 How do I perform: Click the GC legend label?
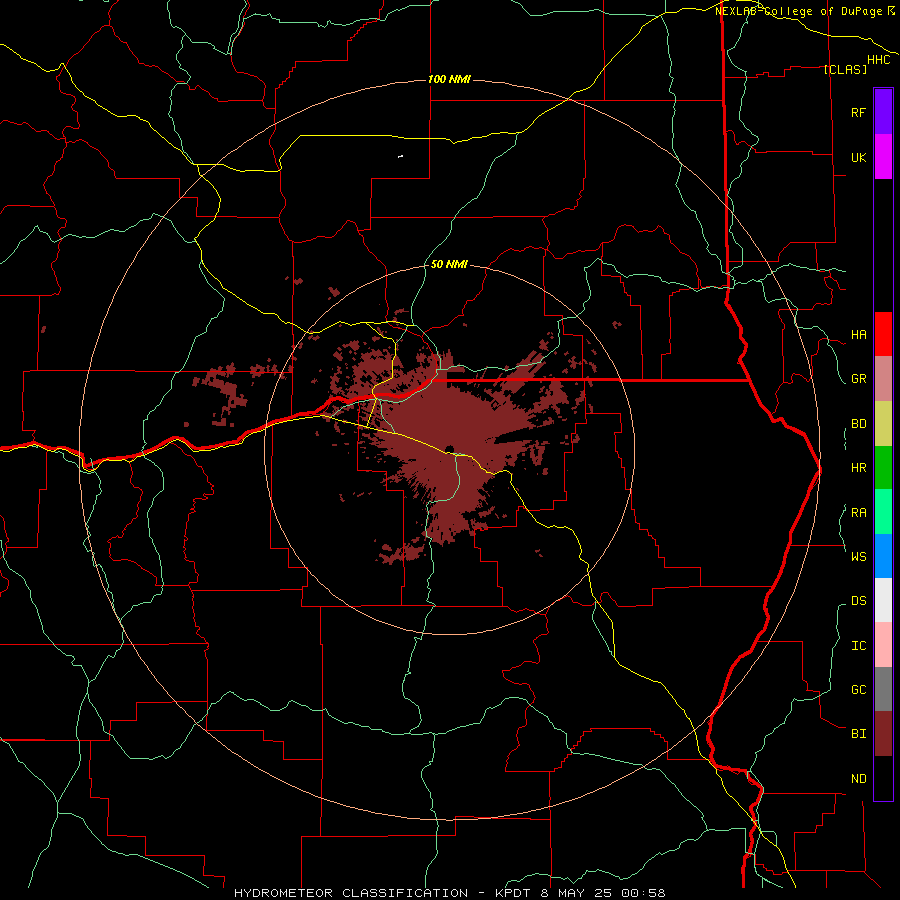click(x=858, y=689)
